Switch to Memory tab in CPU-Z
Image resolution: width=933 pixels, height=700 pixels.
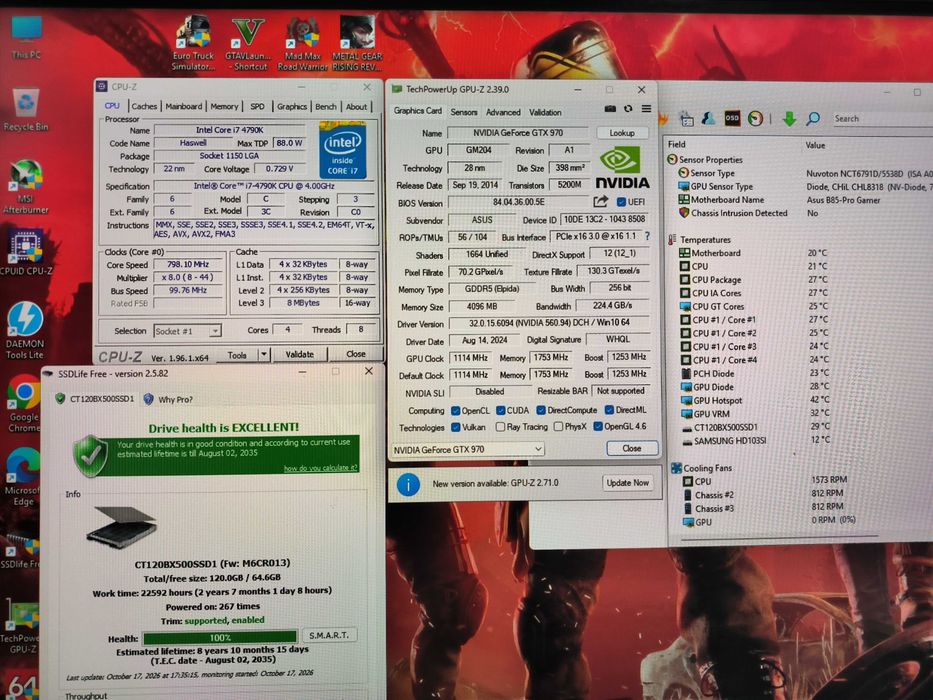point(224,107)
